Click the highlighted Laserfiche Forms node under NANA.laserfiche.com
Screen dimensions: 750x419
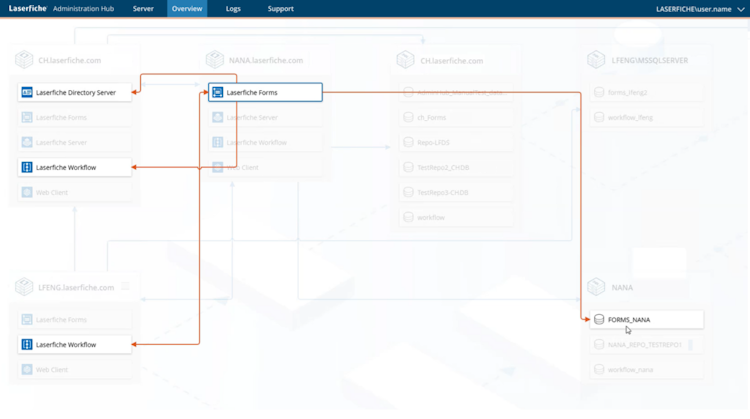265,92
